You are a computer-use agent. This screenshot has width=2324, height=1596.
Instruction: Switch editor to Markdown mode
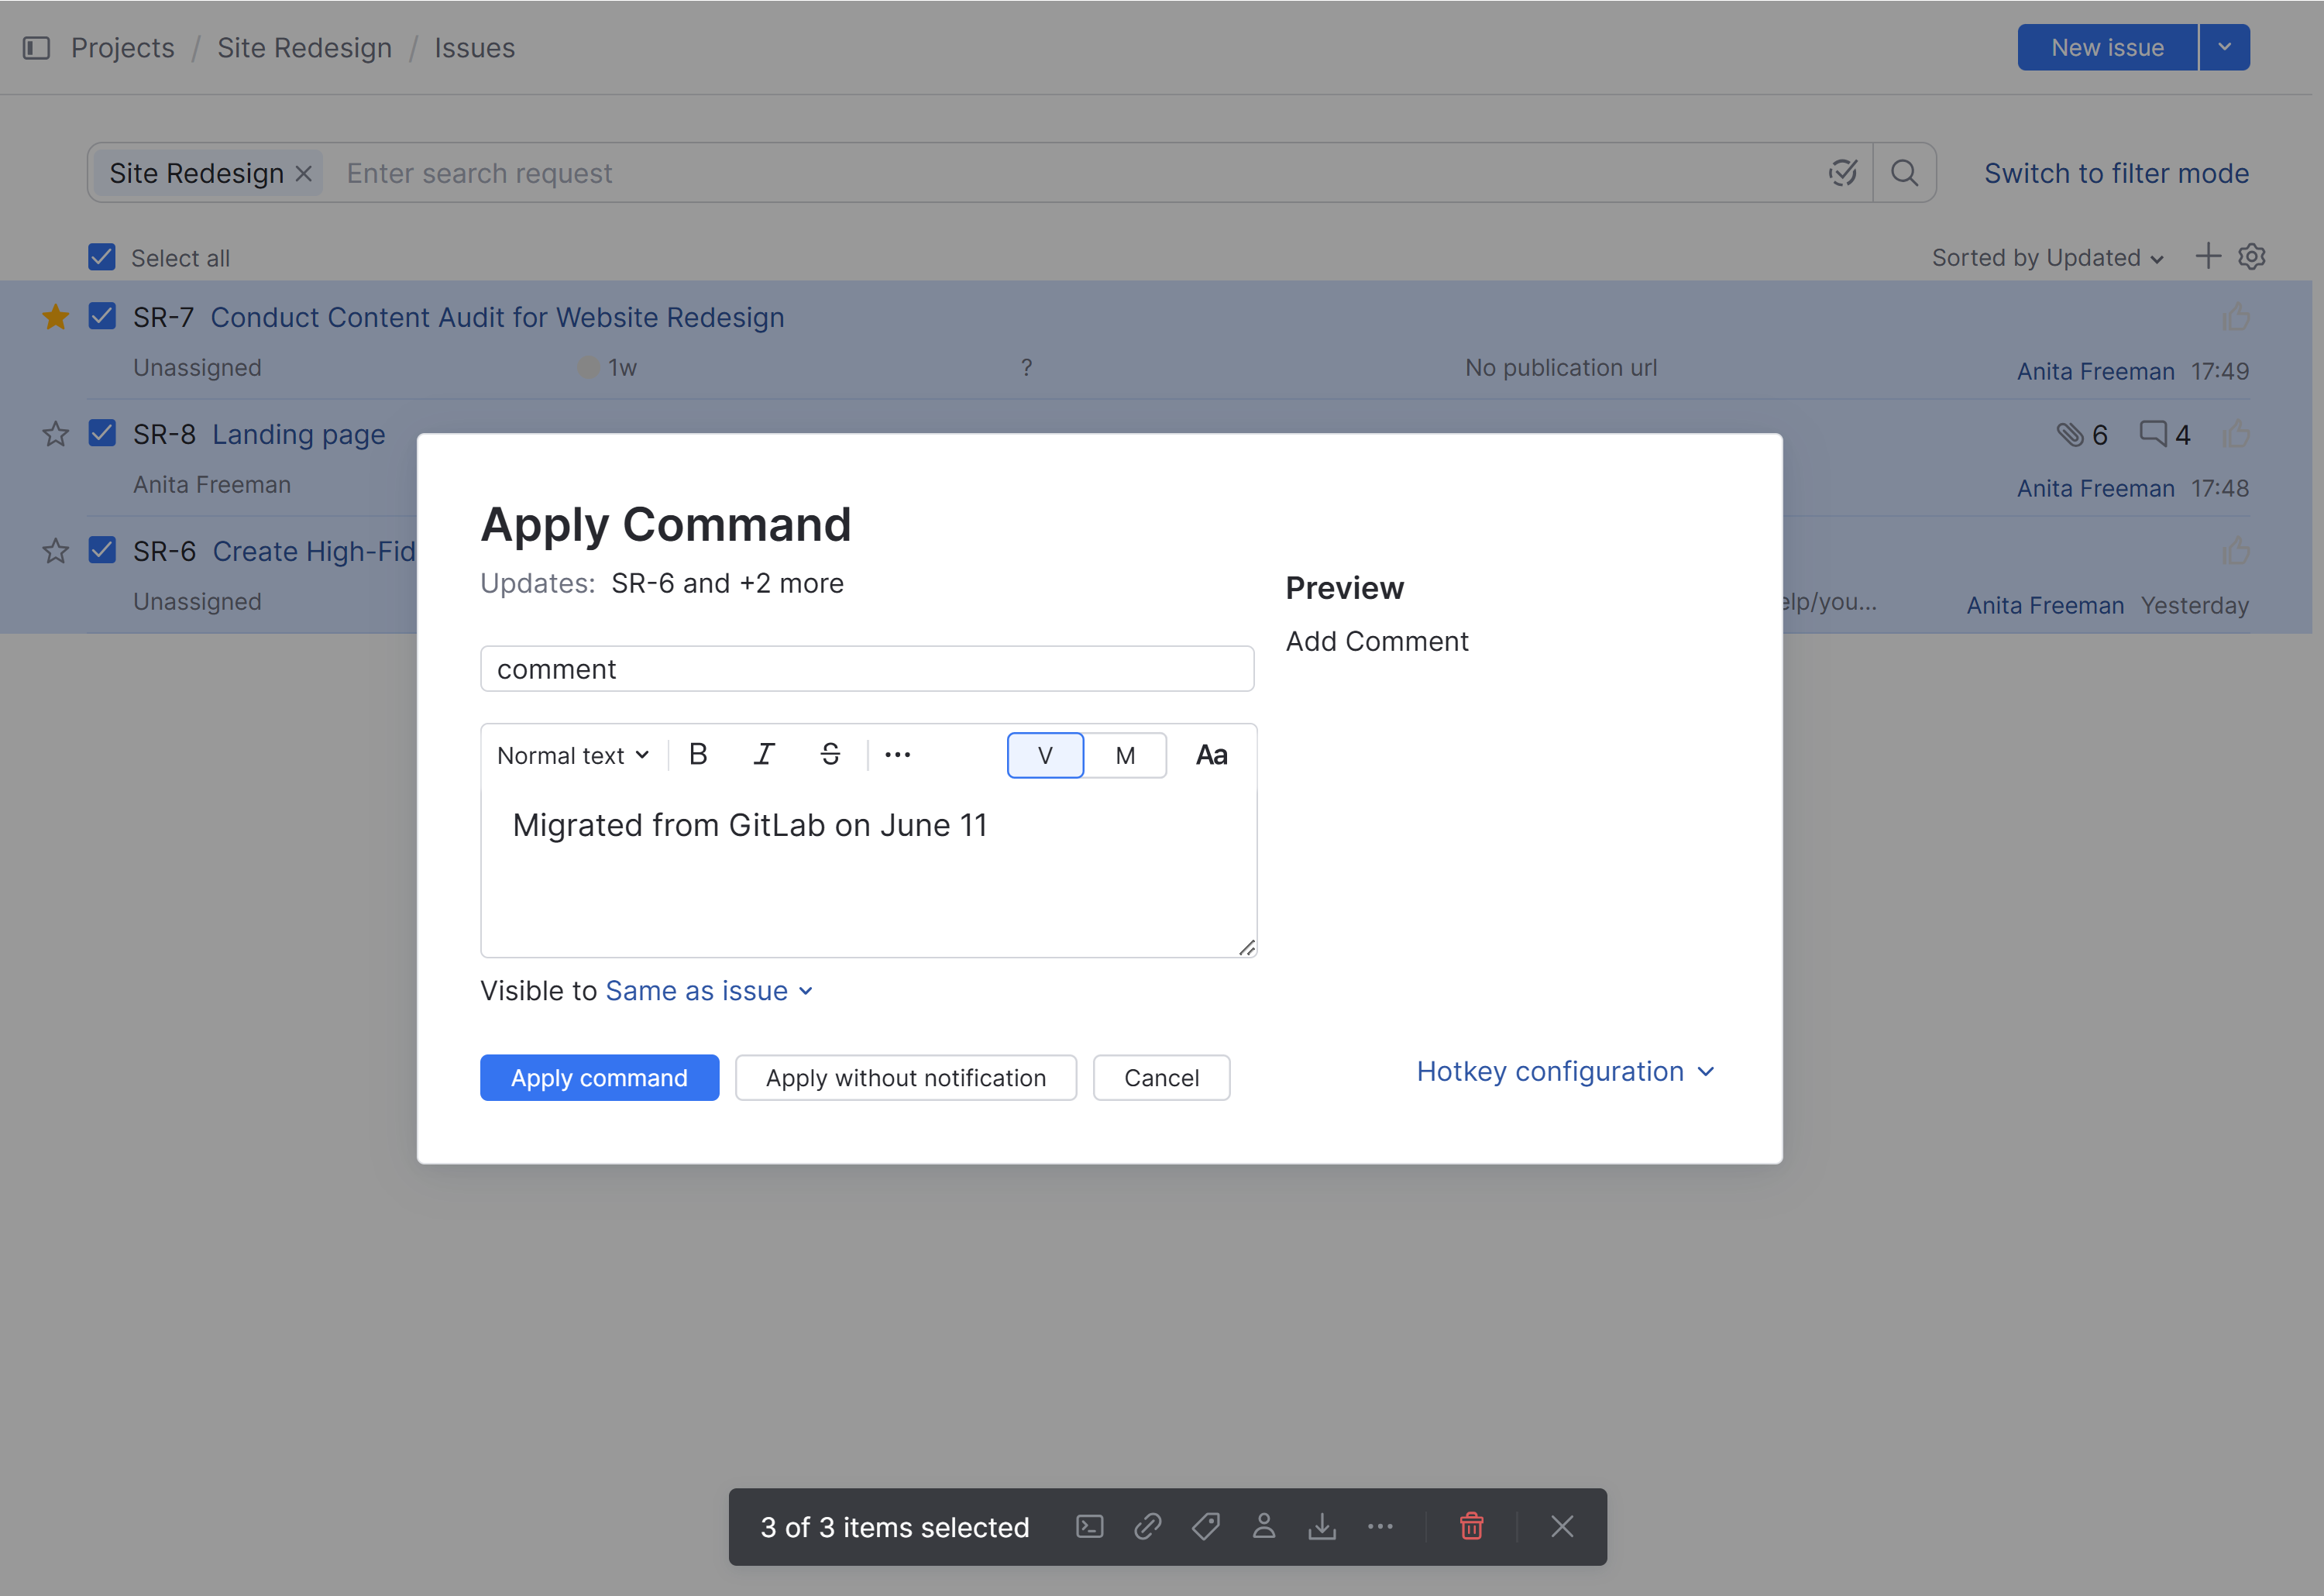(x=1125, y=755)
